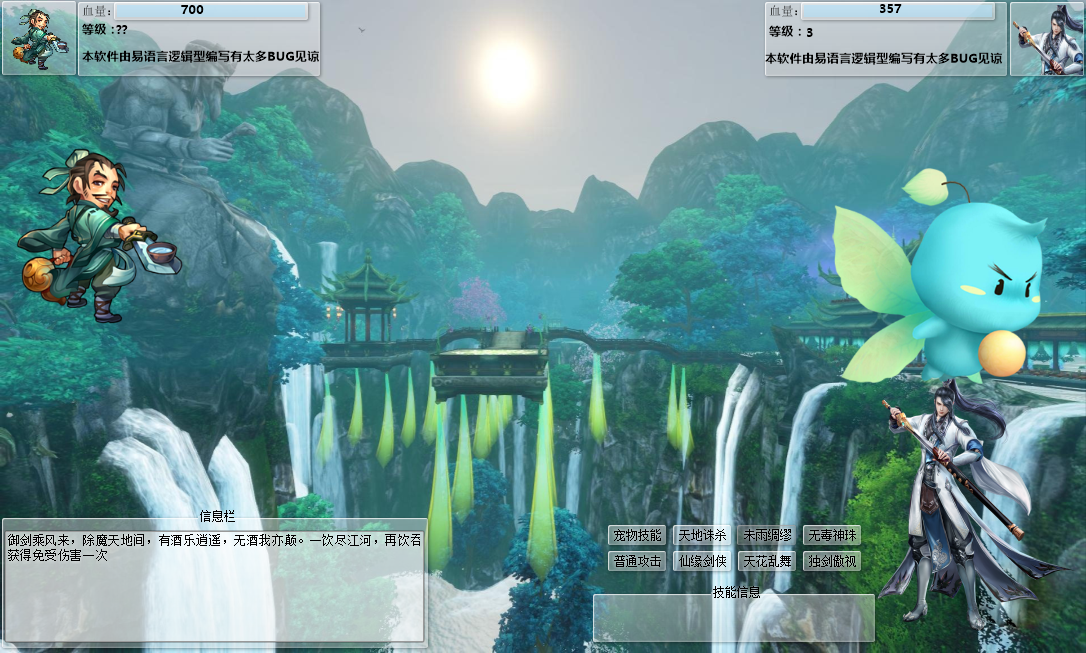Click the enemy health bar showing 700
This screenshot has width=1086, height=653.
211,10
